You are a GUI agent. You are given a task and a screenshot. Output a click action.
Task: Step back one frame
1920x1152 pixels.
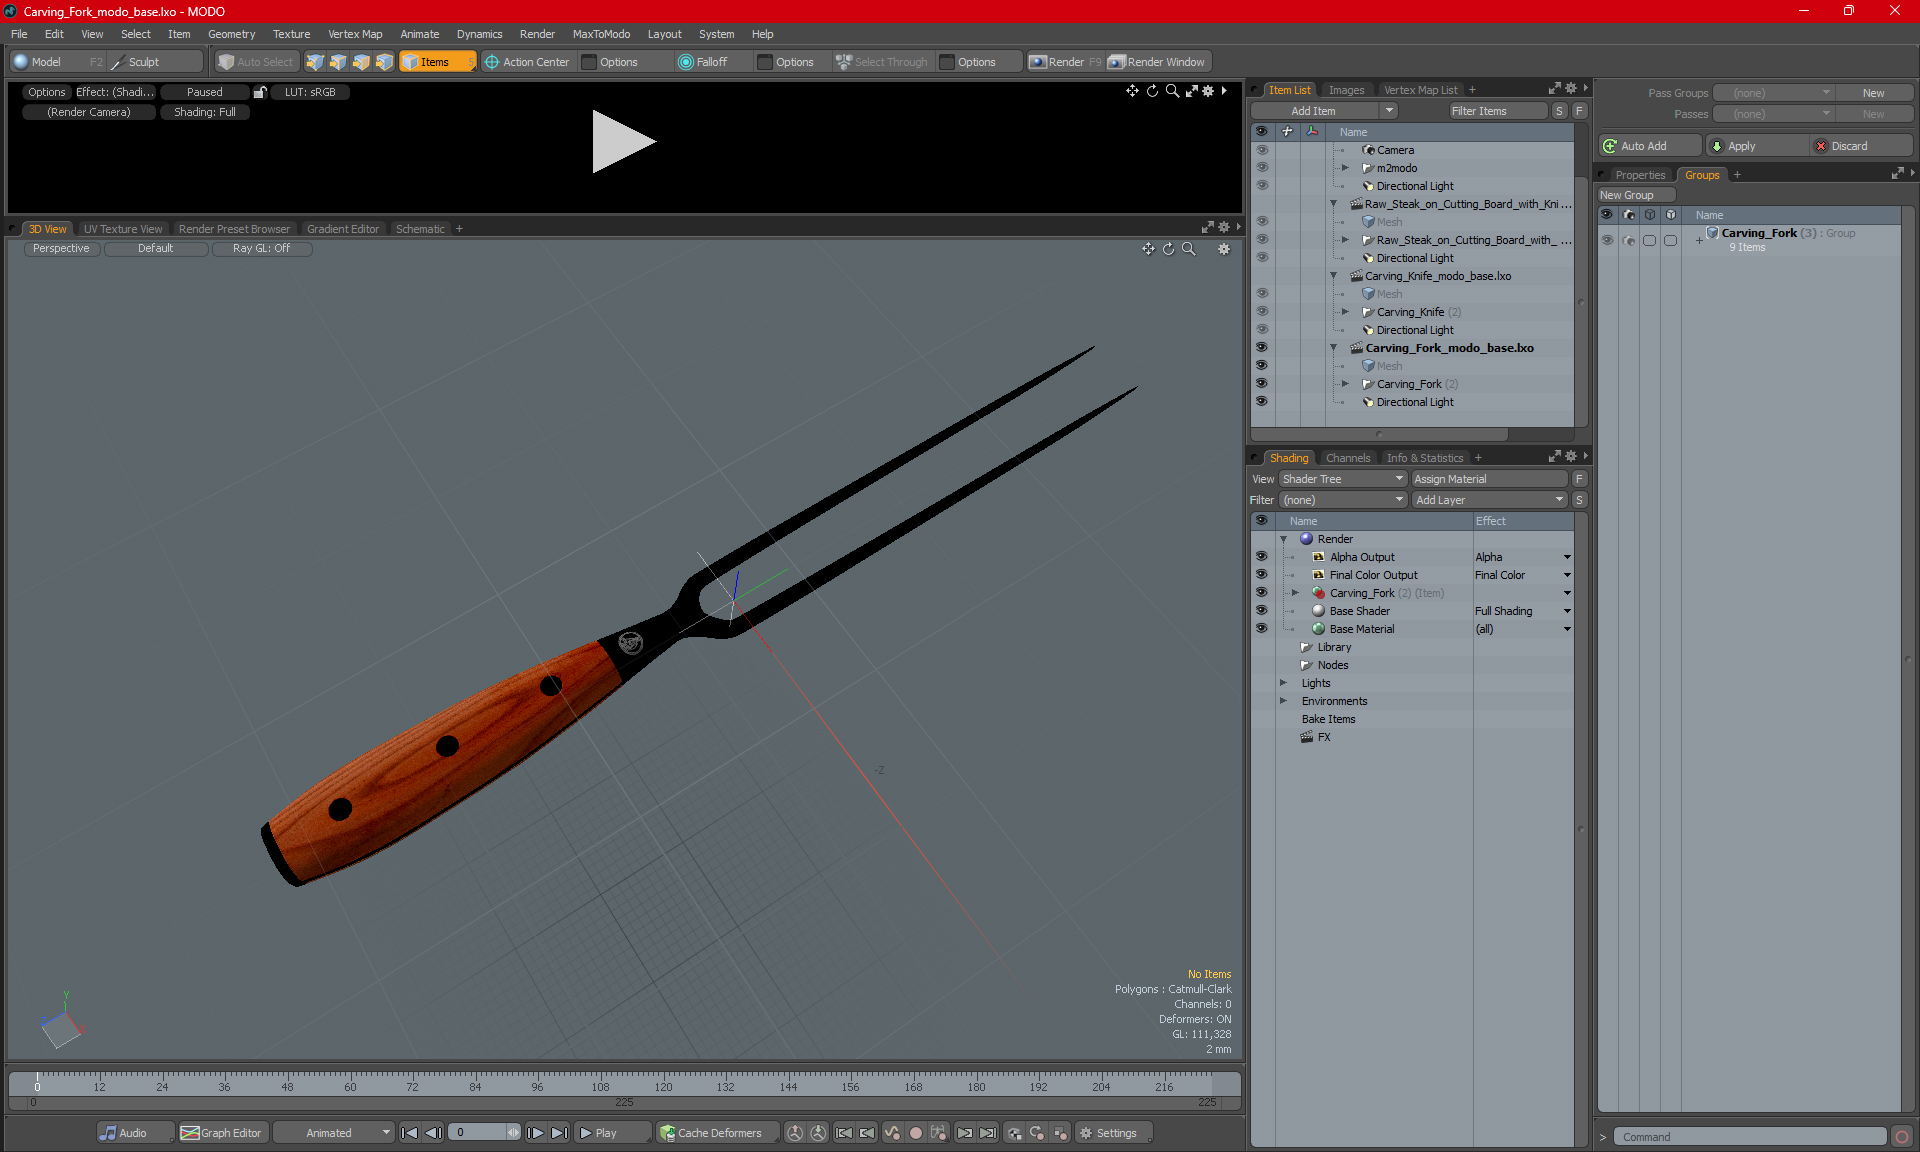[433, 1133]
